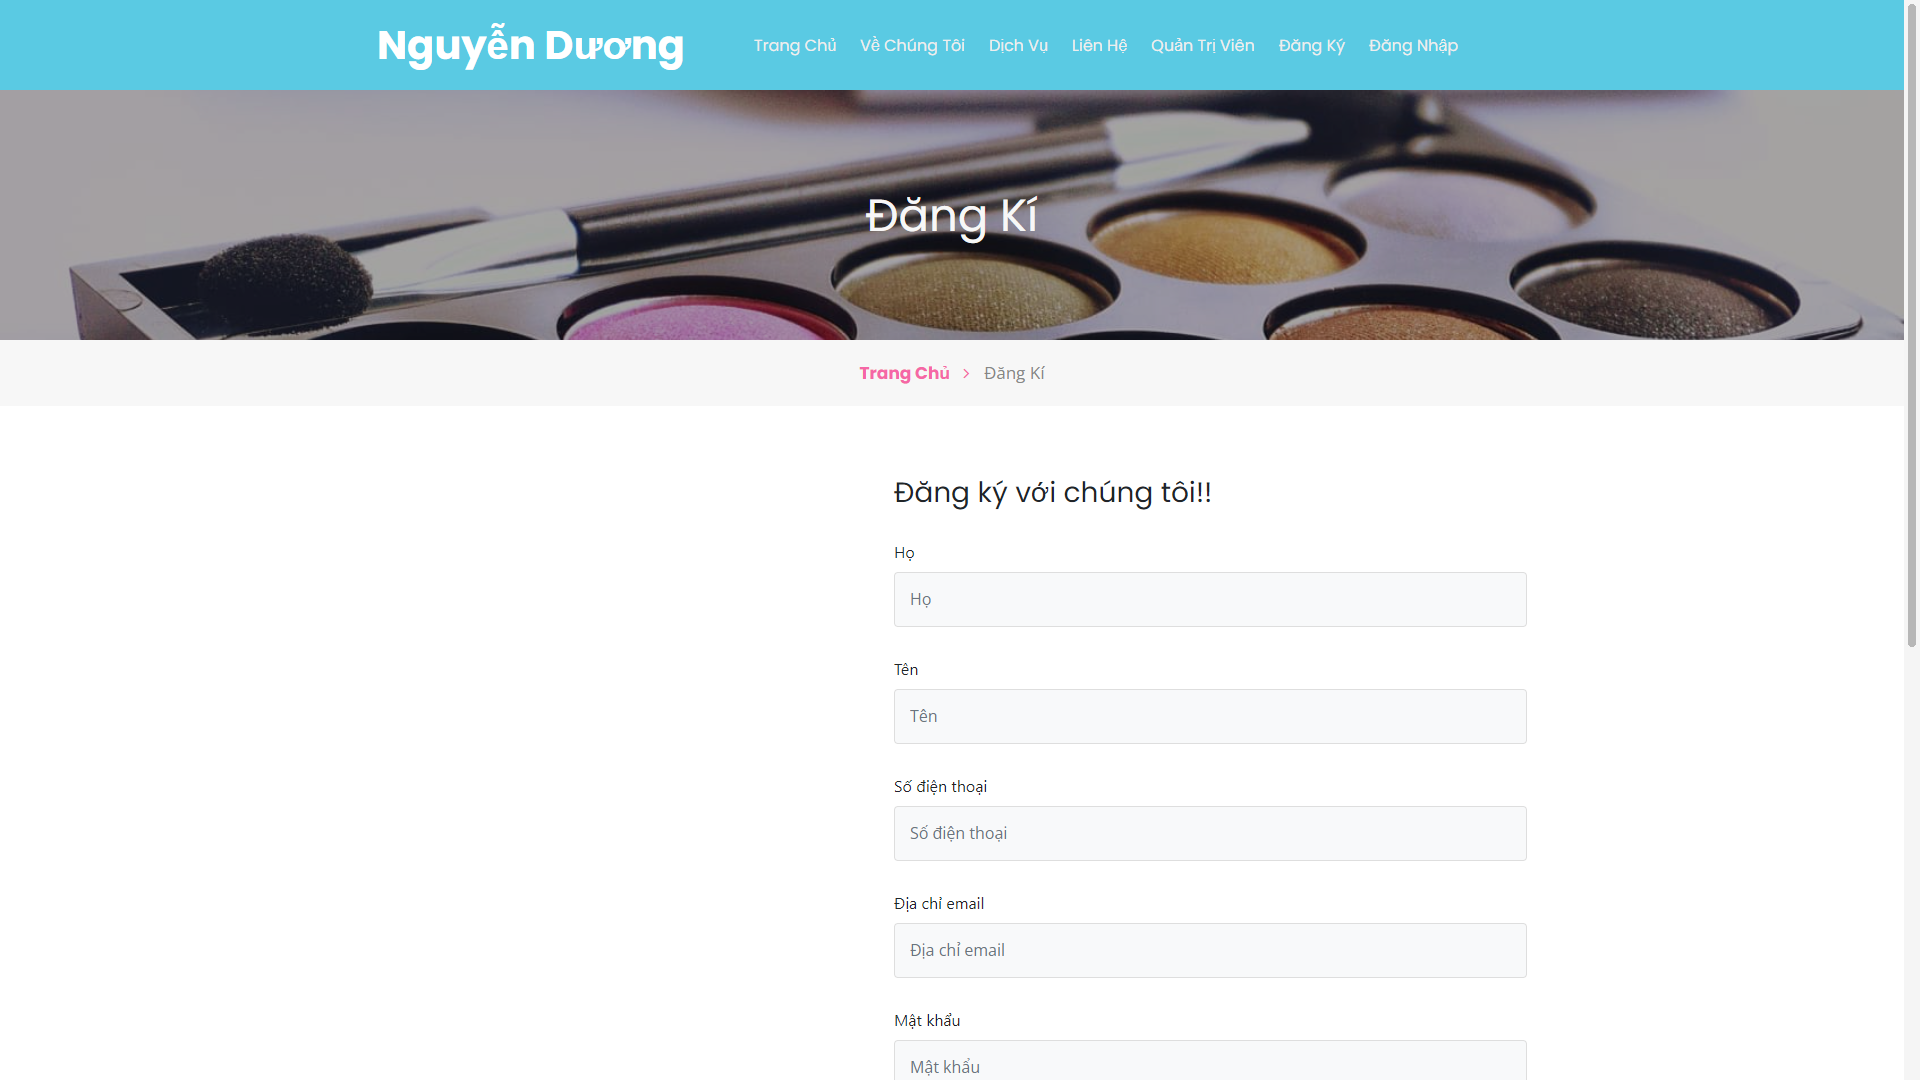
Task: Click into the Tên text box
Action: [x=1210, y=716]
